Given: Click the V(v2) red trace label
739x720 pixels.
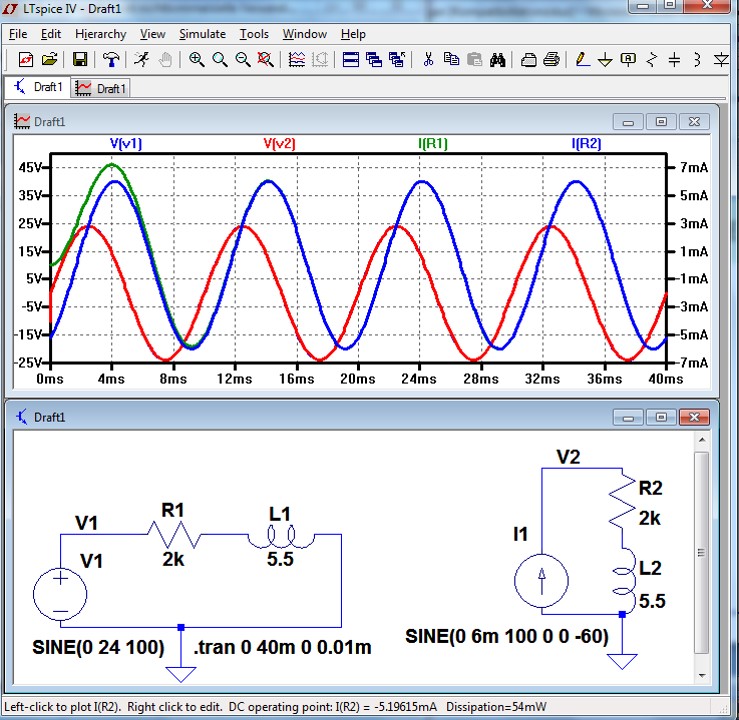Looking at the screenshot, I should click(x=279, y=143).
